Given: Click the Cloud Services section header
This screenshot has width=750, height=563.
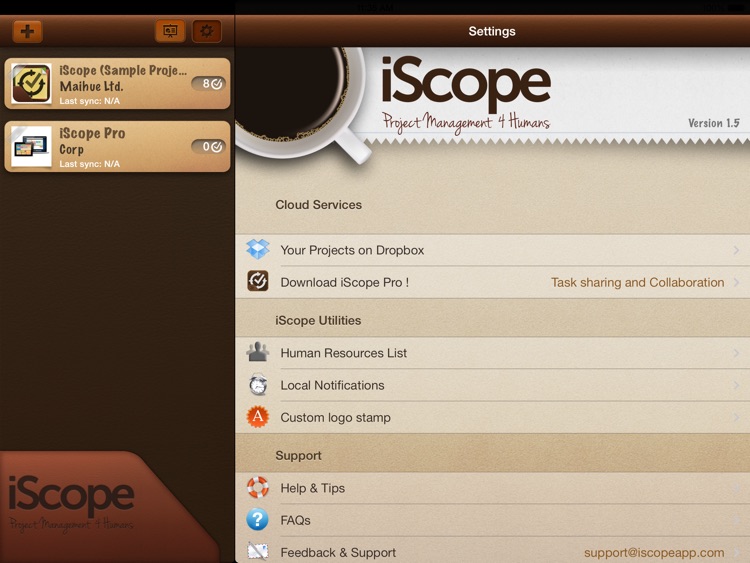Looking at the screenshot, I should (319, 205).
